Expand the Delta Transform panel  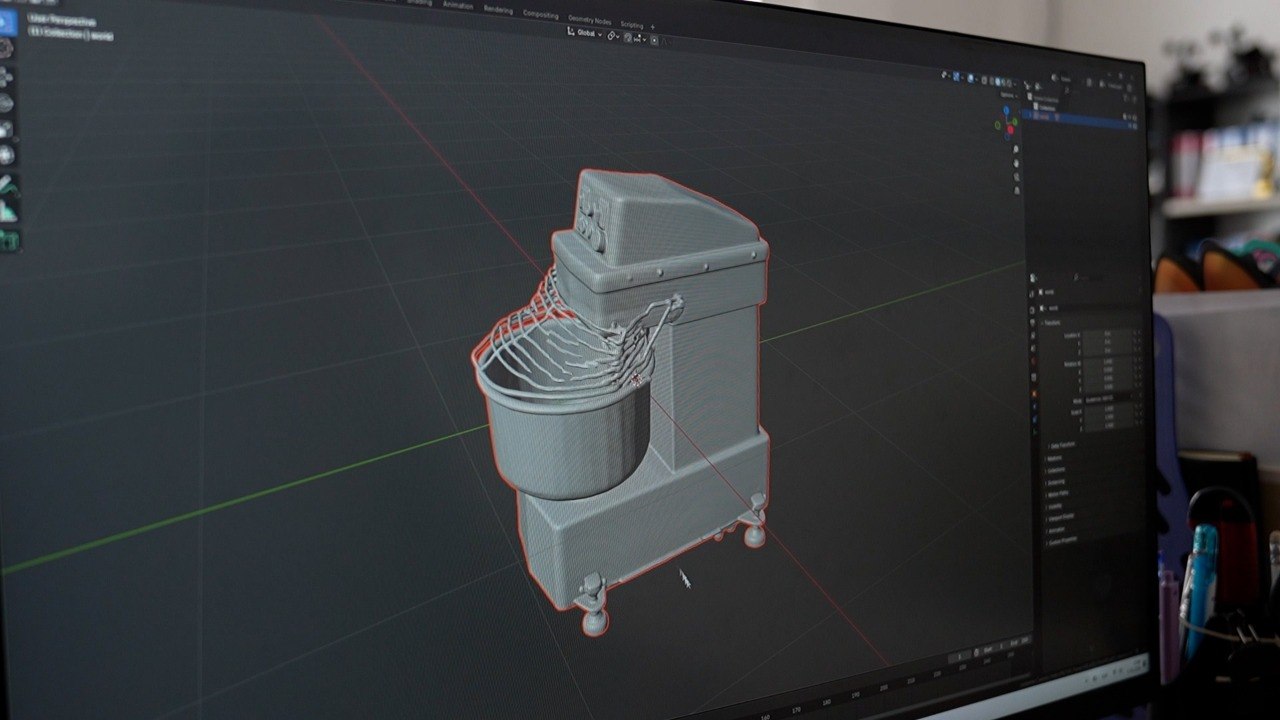[x=1062, y=445]
